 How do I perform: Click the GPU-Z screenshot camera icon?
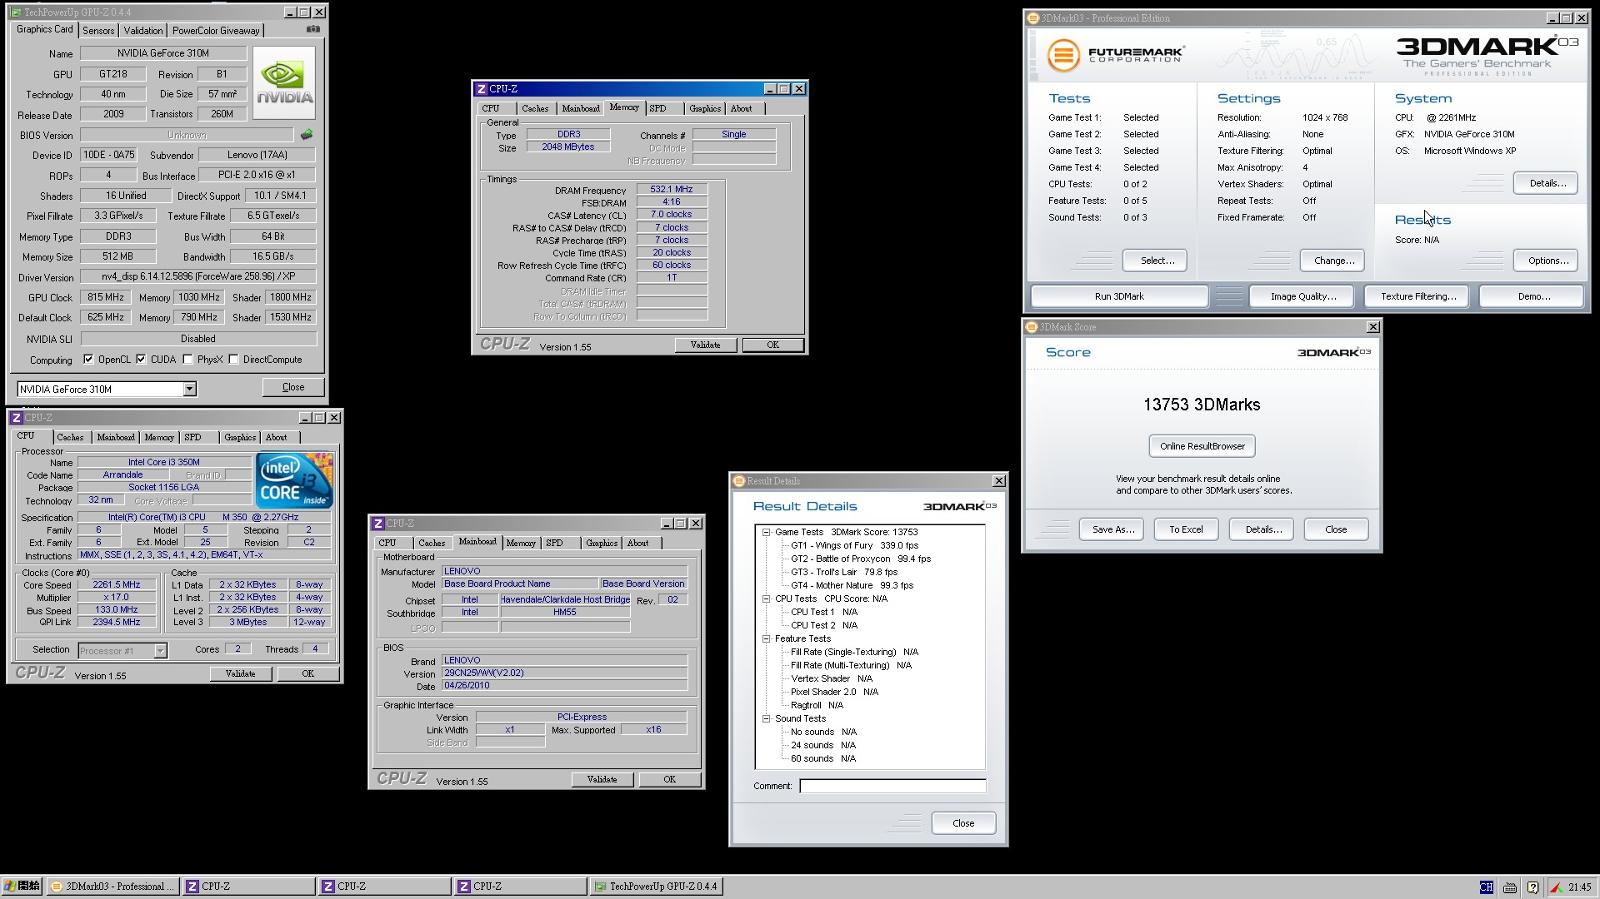coord(313,29)
